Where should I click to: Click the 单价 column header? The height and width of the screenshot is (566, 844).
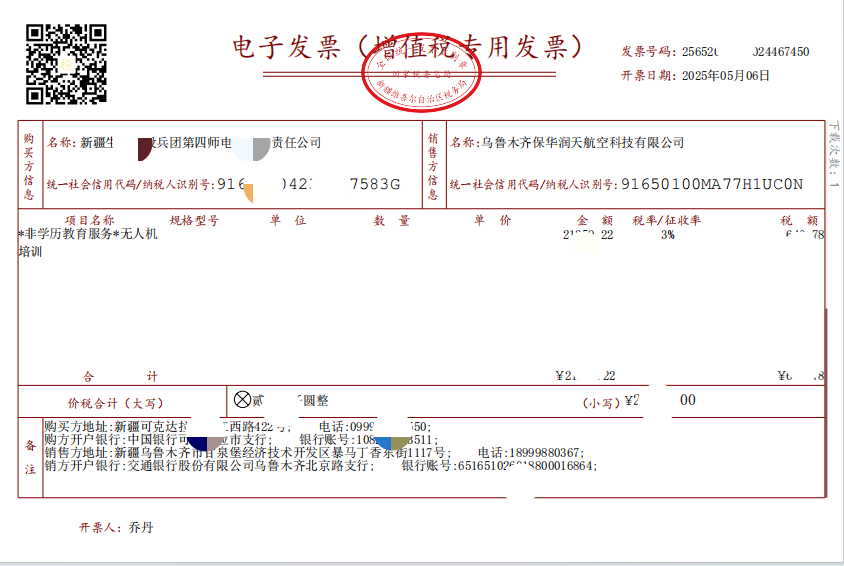click(492, 220)
